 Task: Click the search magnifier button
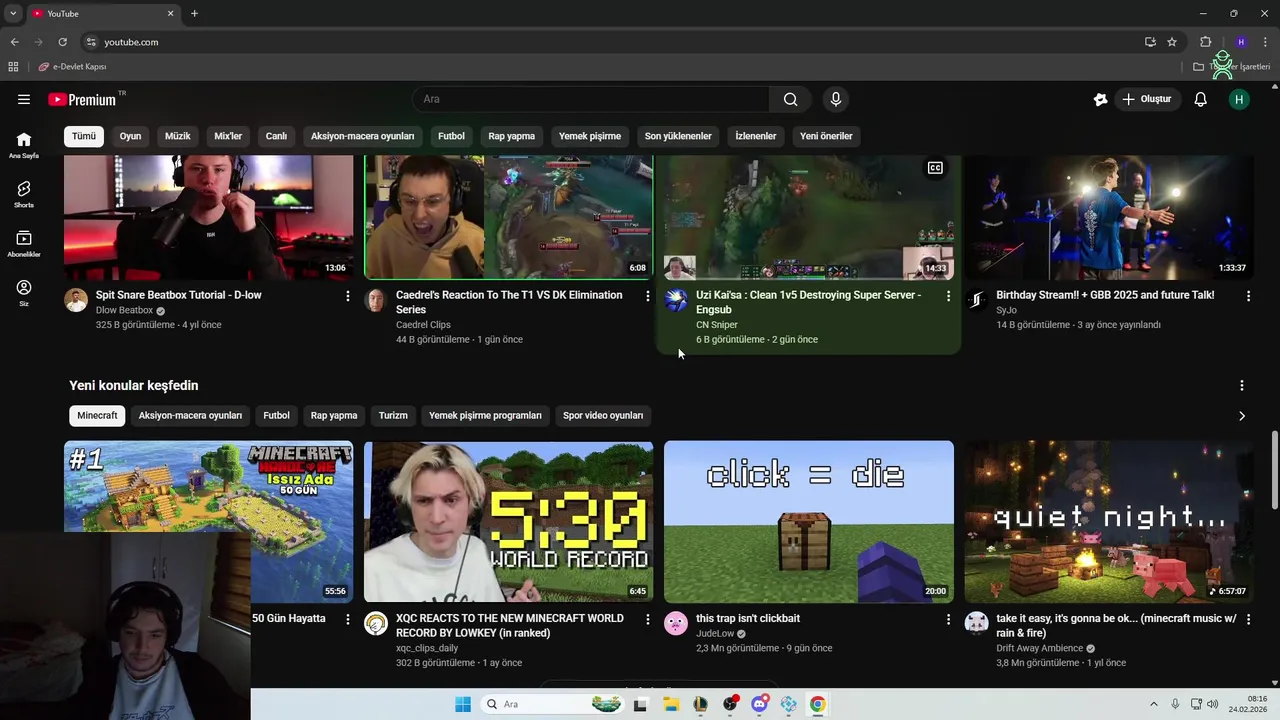pyautogui.click(x=790, y=99)
